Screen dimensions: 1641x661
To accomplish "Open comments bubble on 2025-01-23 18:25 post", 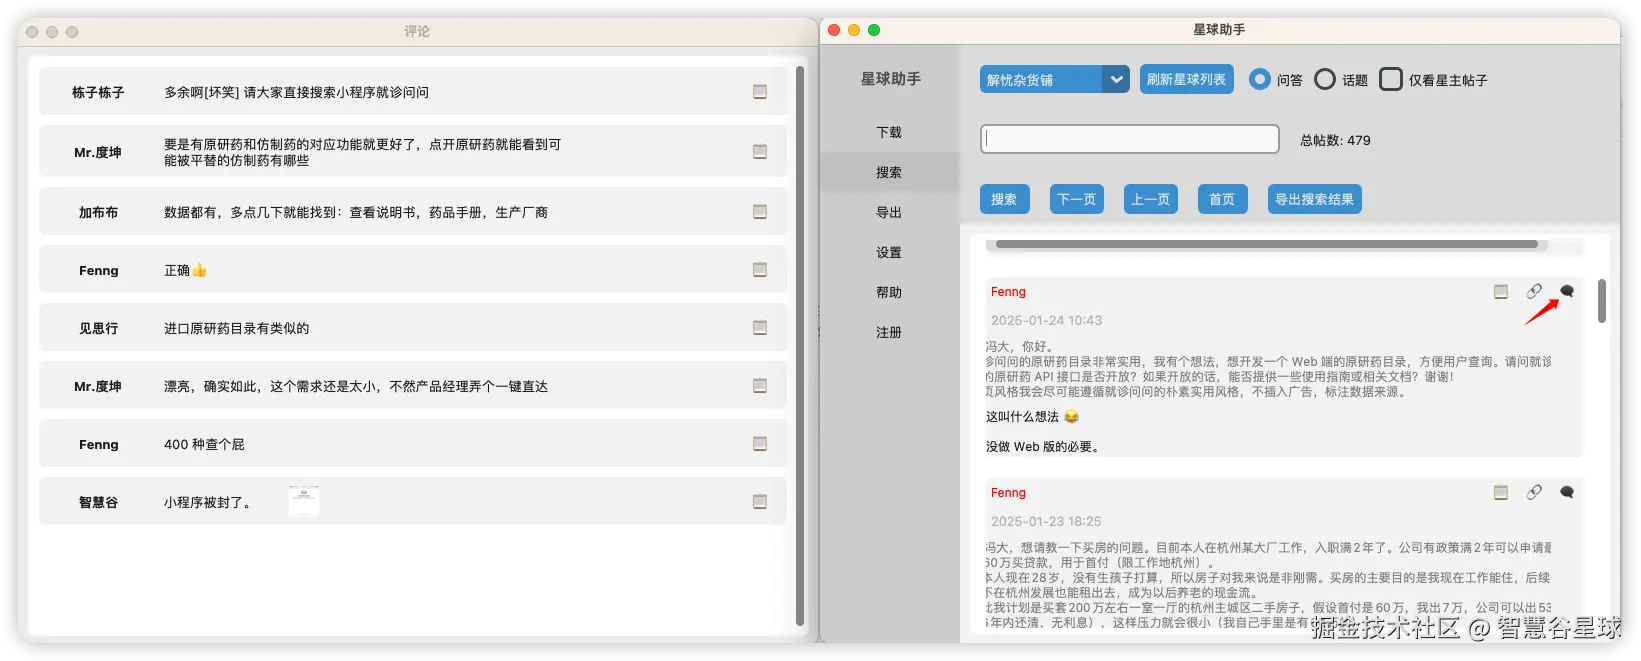I will pos(1567,492).
